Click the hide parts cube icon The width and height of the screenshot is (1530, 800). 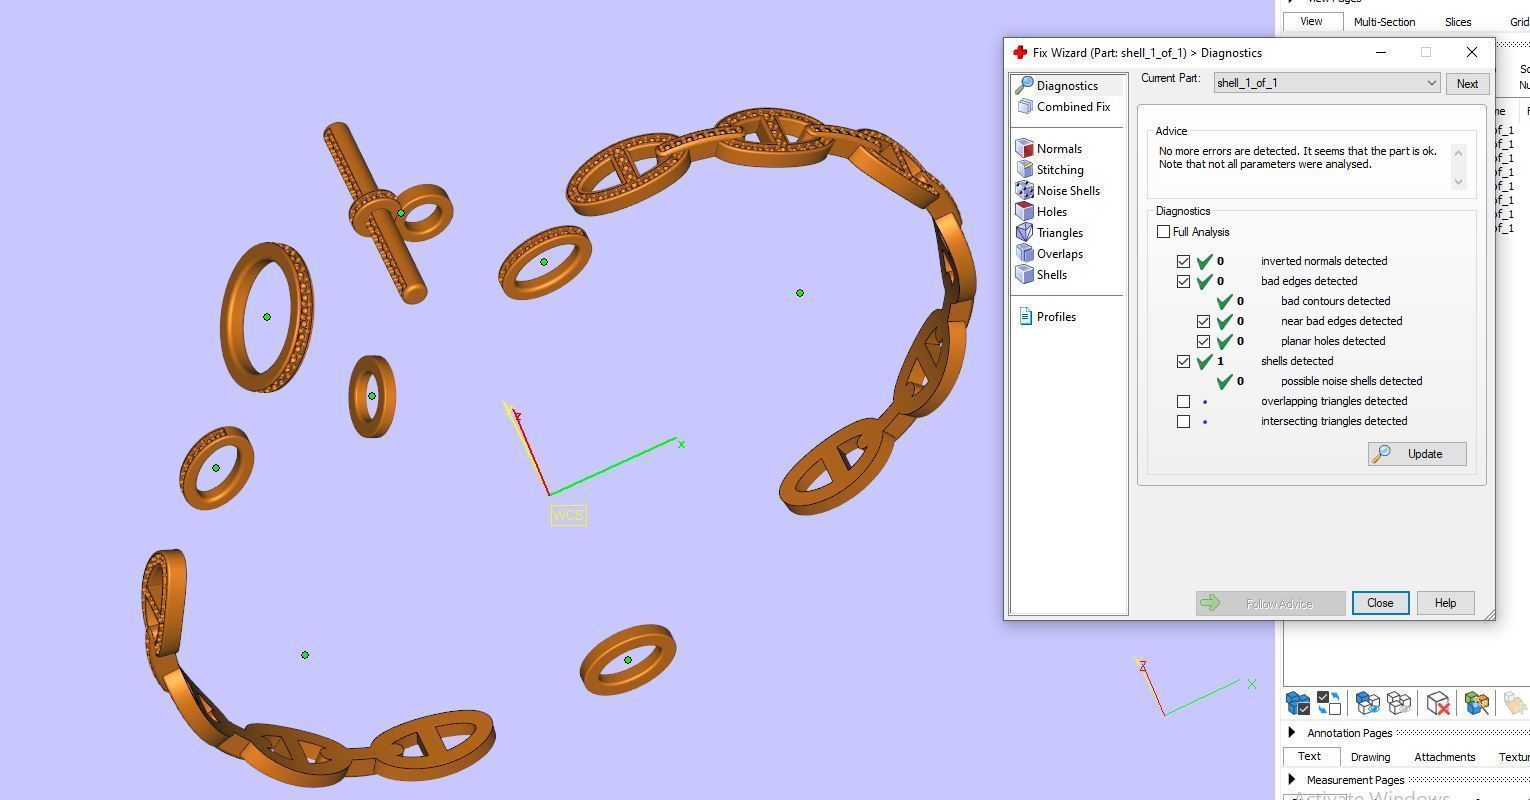pos(1399,704)
